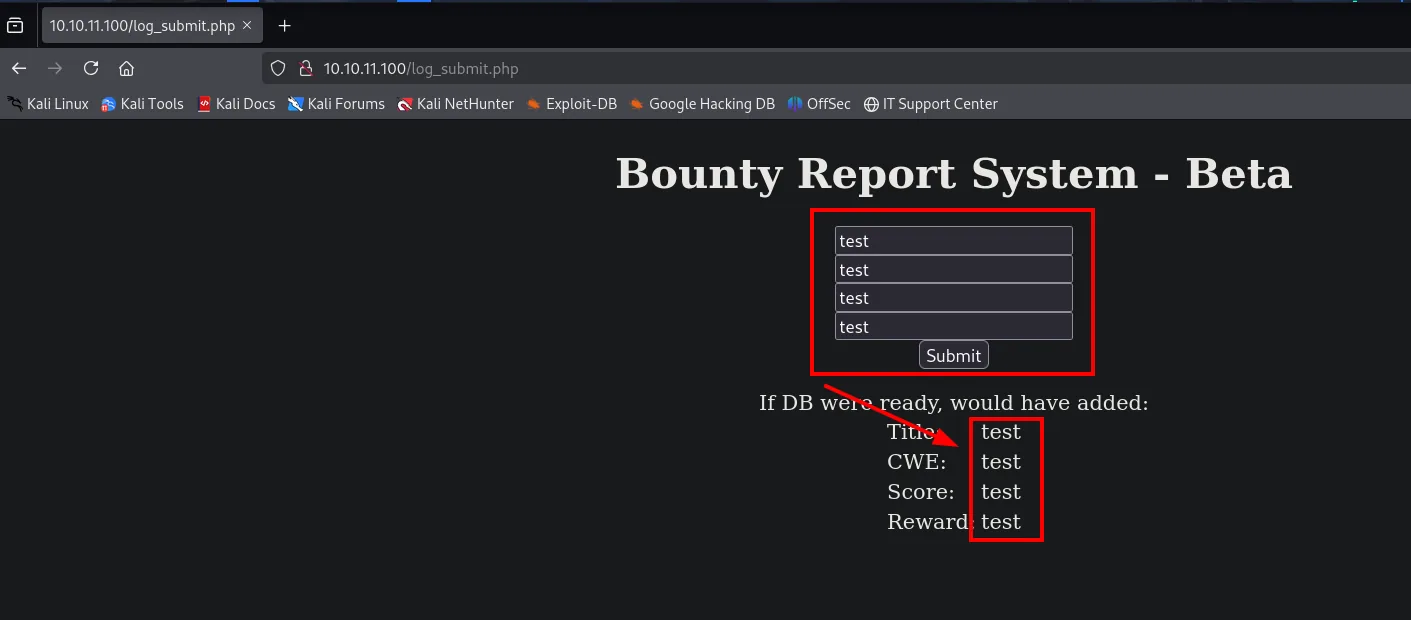Viewport: 1411px width, 620px height.
Task: Click the Title: label in results
Action: [912, 432]
